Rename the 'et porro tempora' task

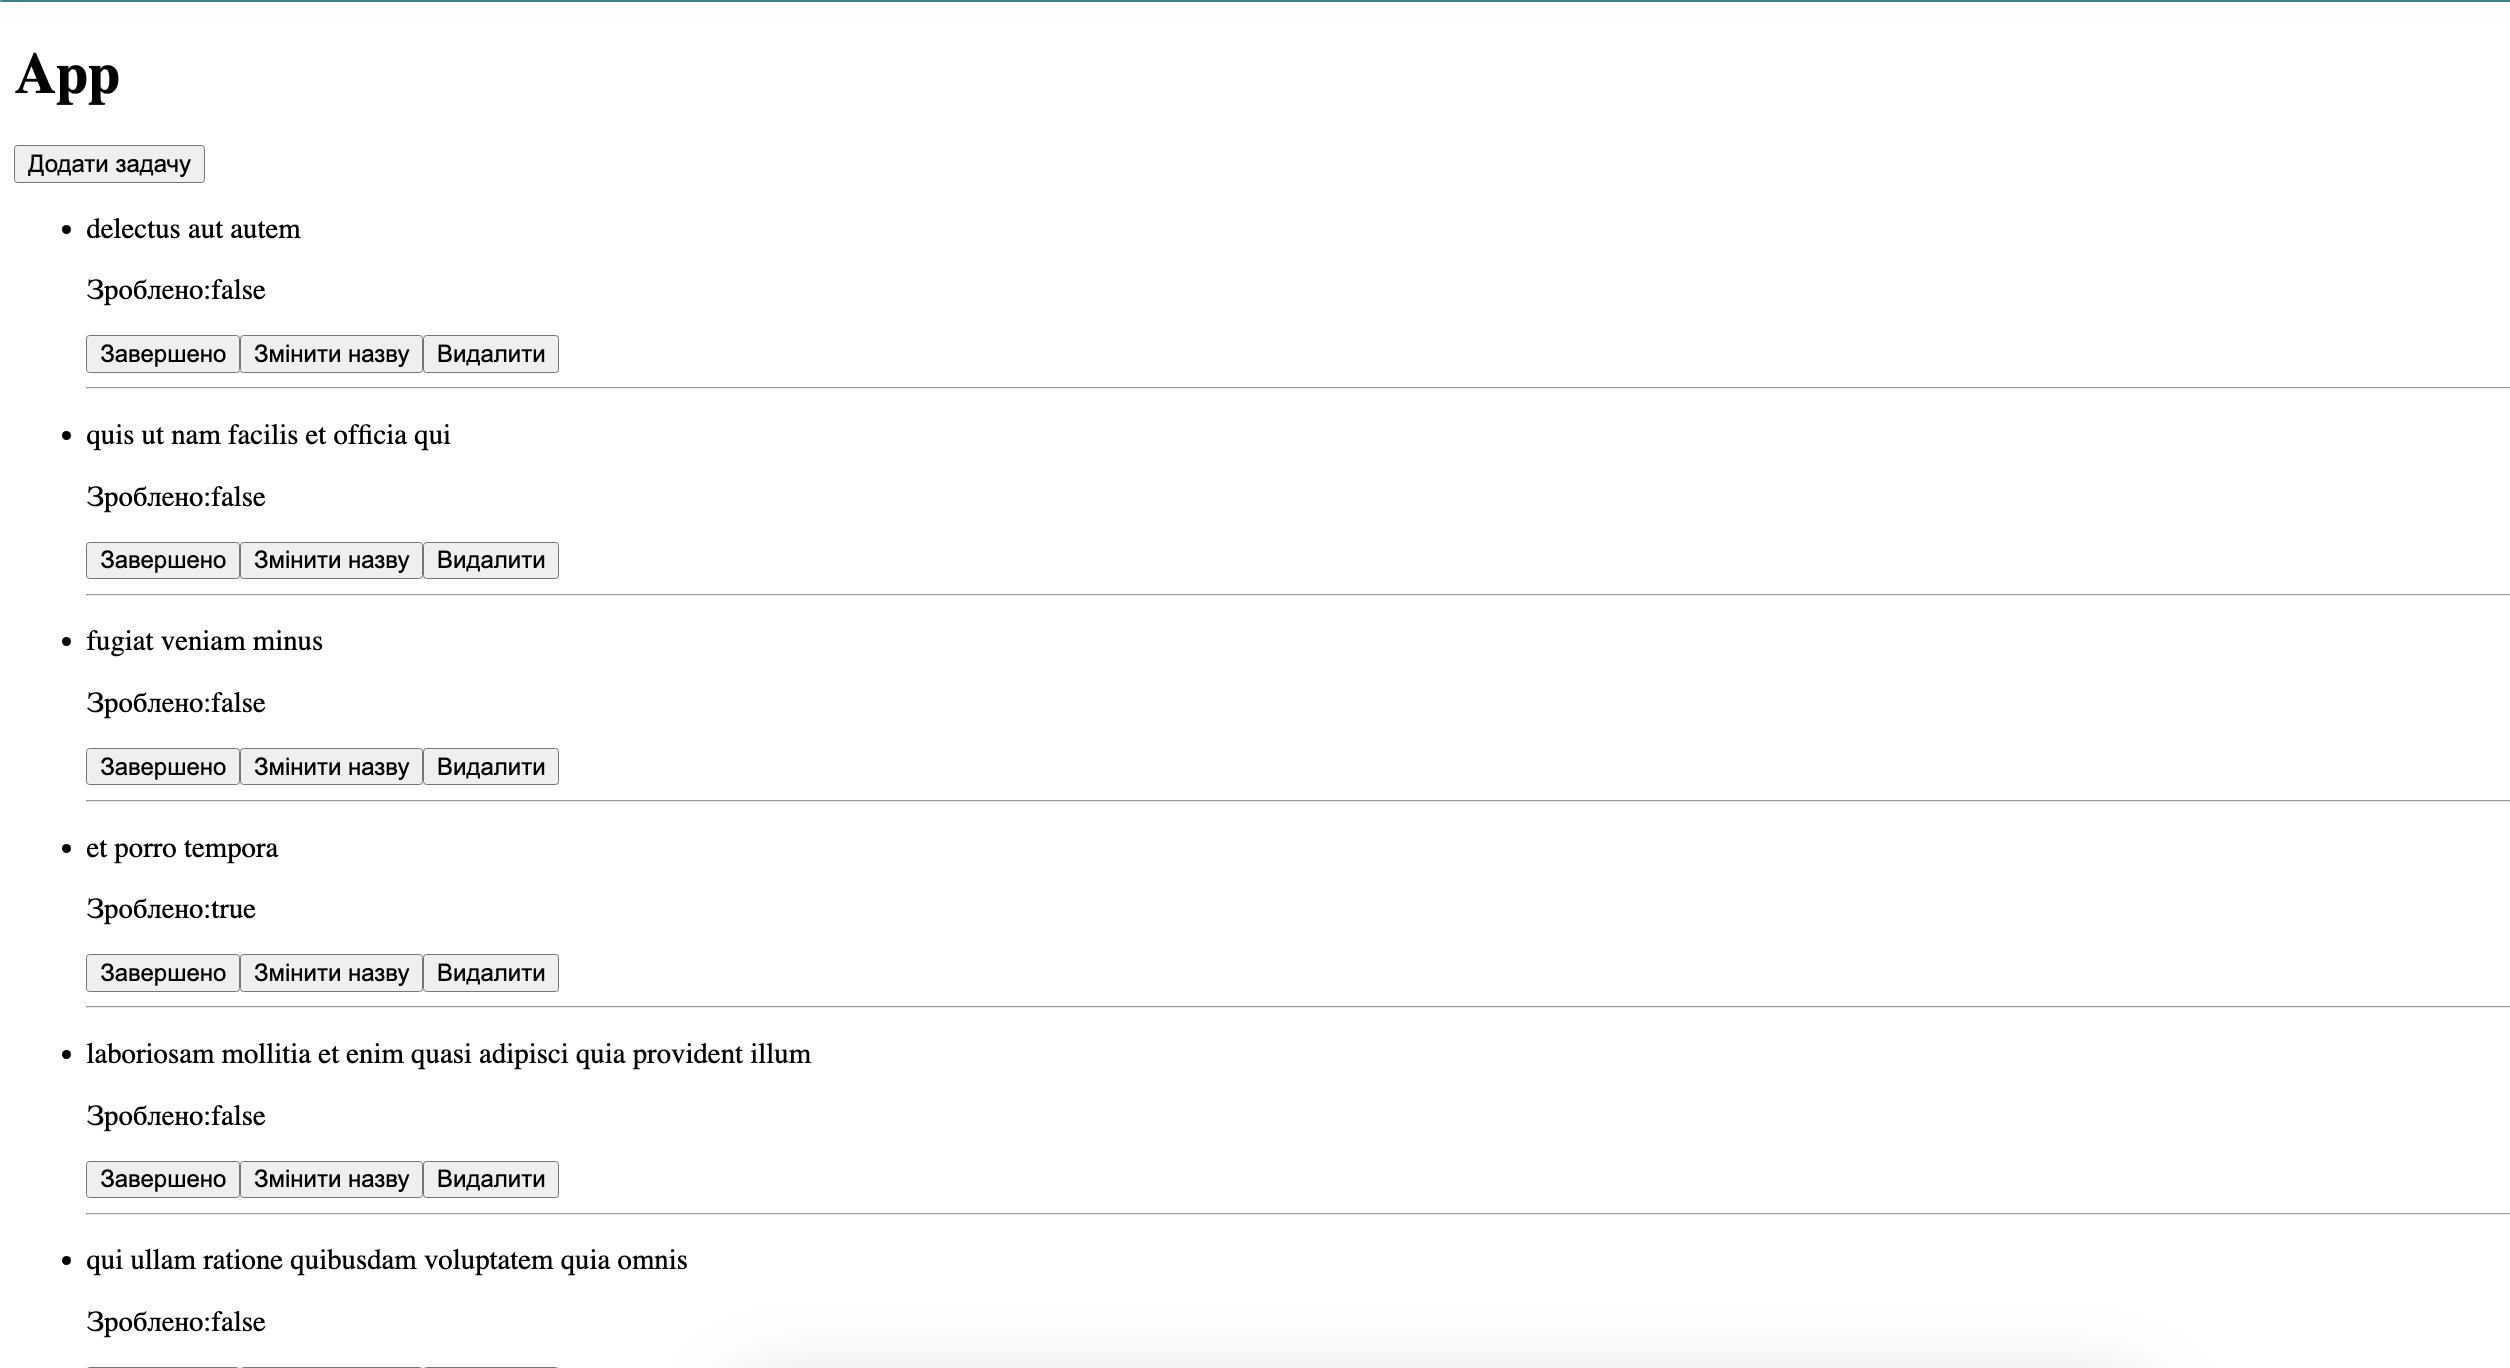331,973
